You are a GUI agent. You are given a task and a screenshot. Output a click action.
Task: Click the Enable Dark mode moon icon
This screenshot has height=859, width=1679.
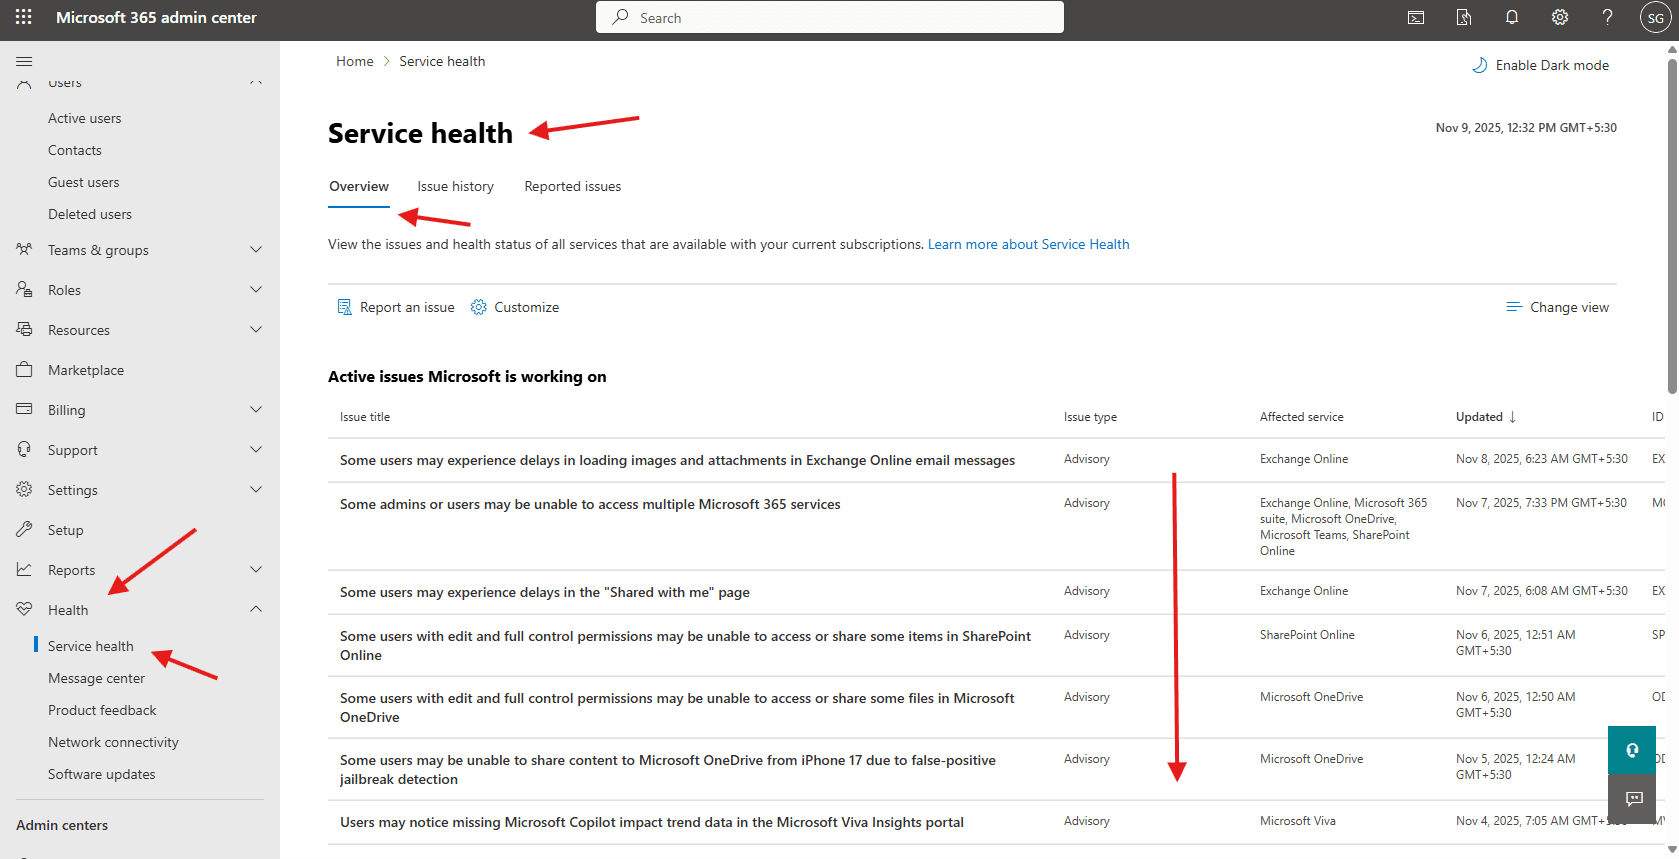(x=1479, y=65)
